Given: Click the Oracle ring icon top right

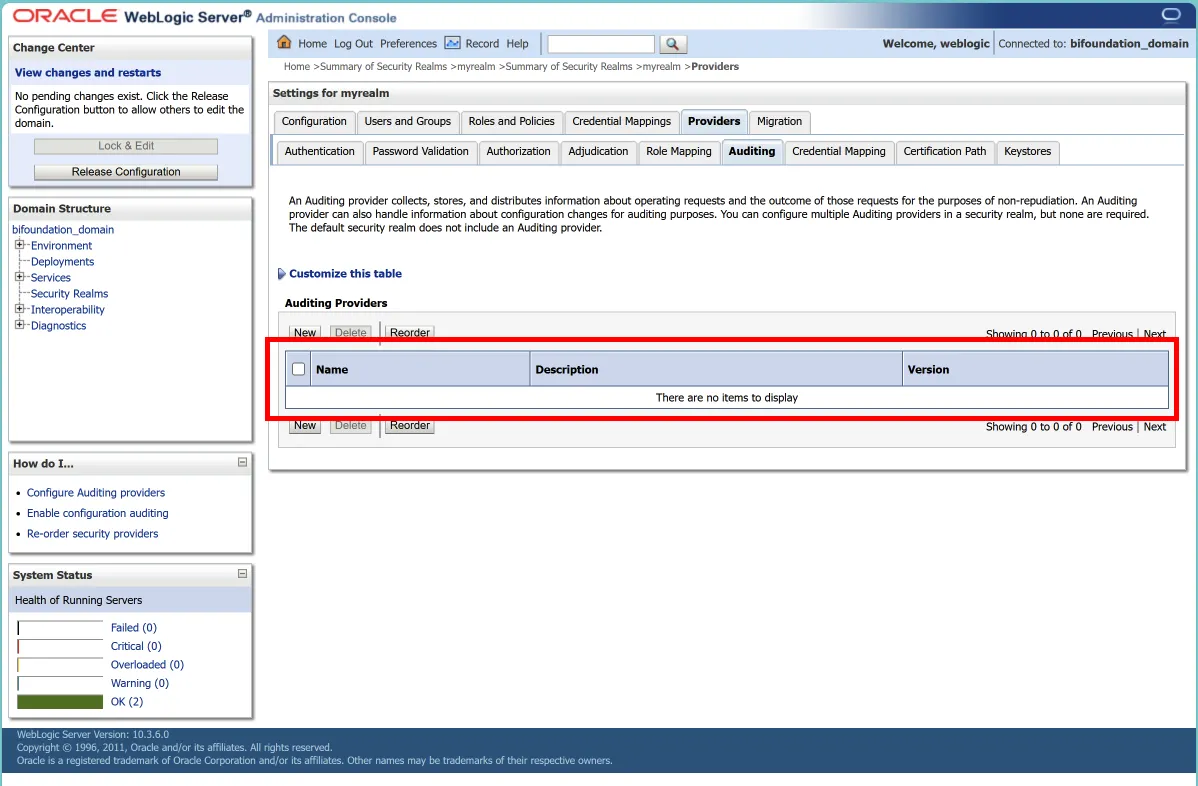Looking at the screenshot, I should [1170, 15].
